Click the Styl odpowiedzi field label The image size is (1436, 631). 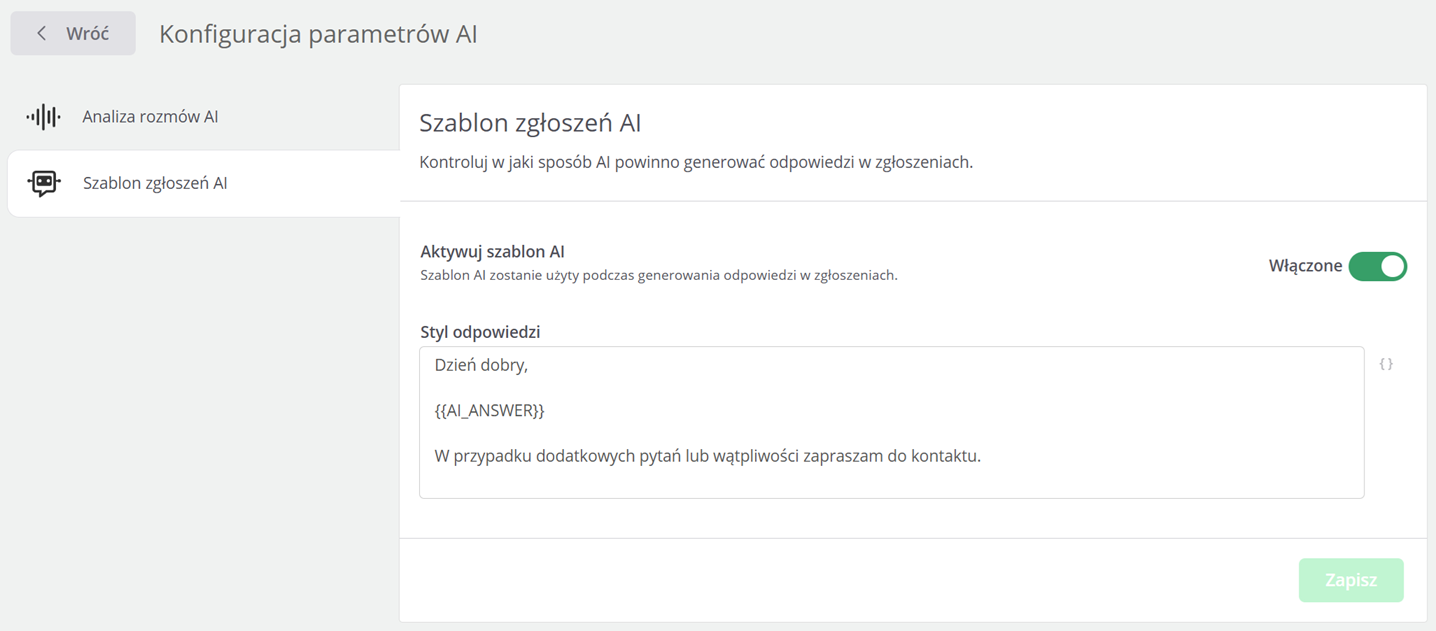(480, 332)
